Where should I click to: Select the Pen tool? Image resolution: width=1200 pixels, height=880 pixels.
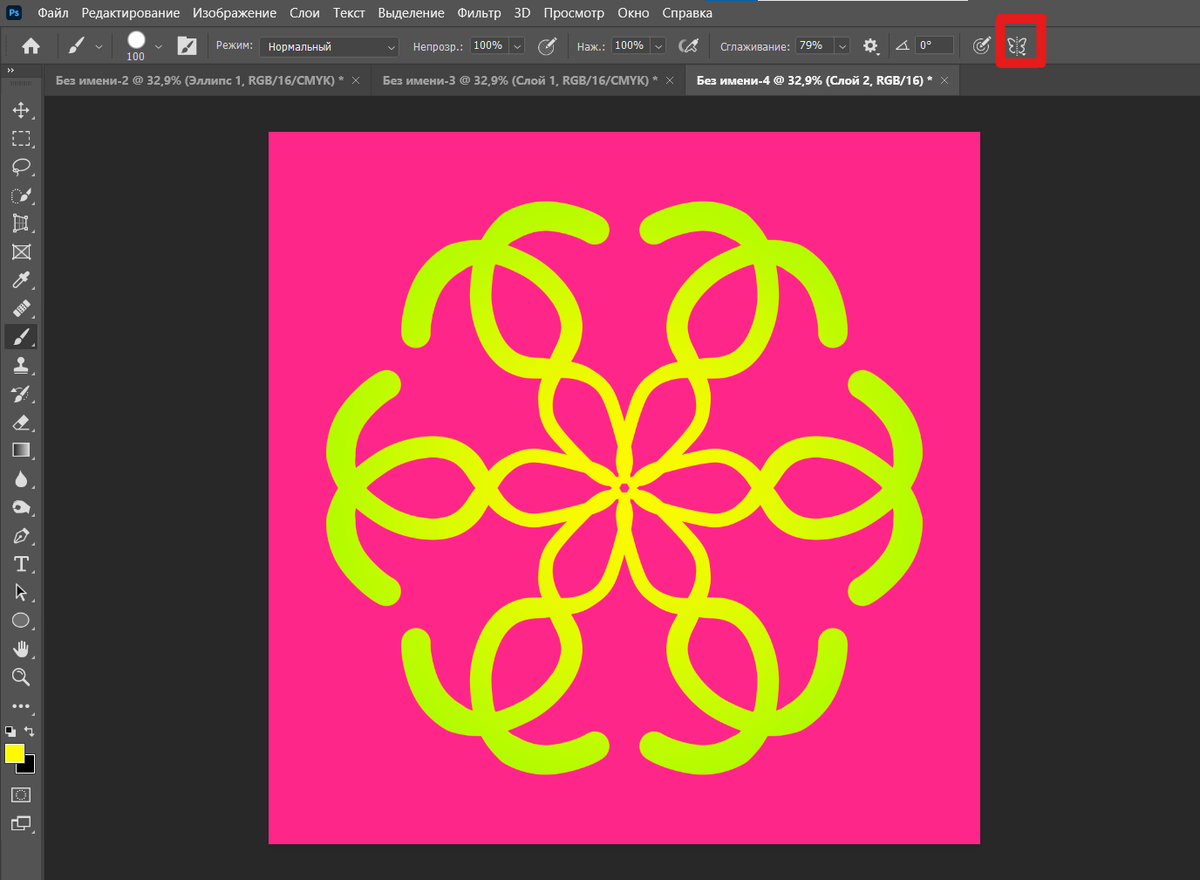21,536
